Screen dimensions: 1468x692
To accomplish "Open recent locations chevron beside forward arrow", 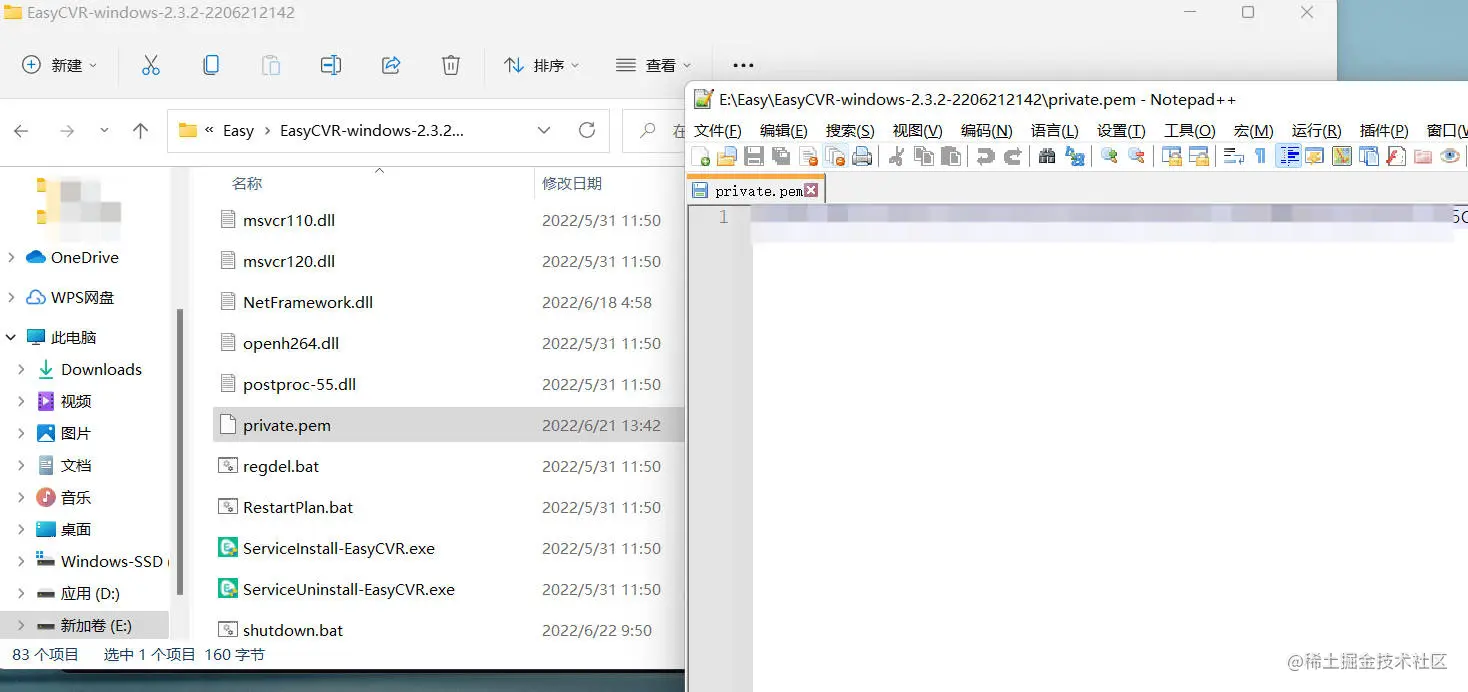I will tap(105, 130).
